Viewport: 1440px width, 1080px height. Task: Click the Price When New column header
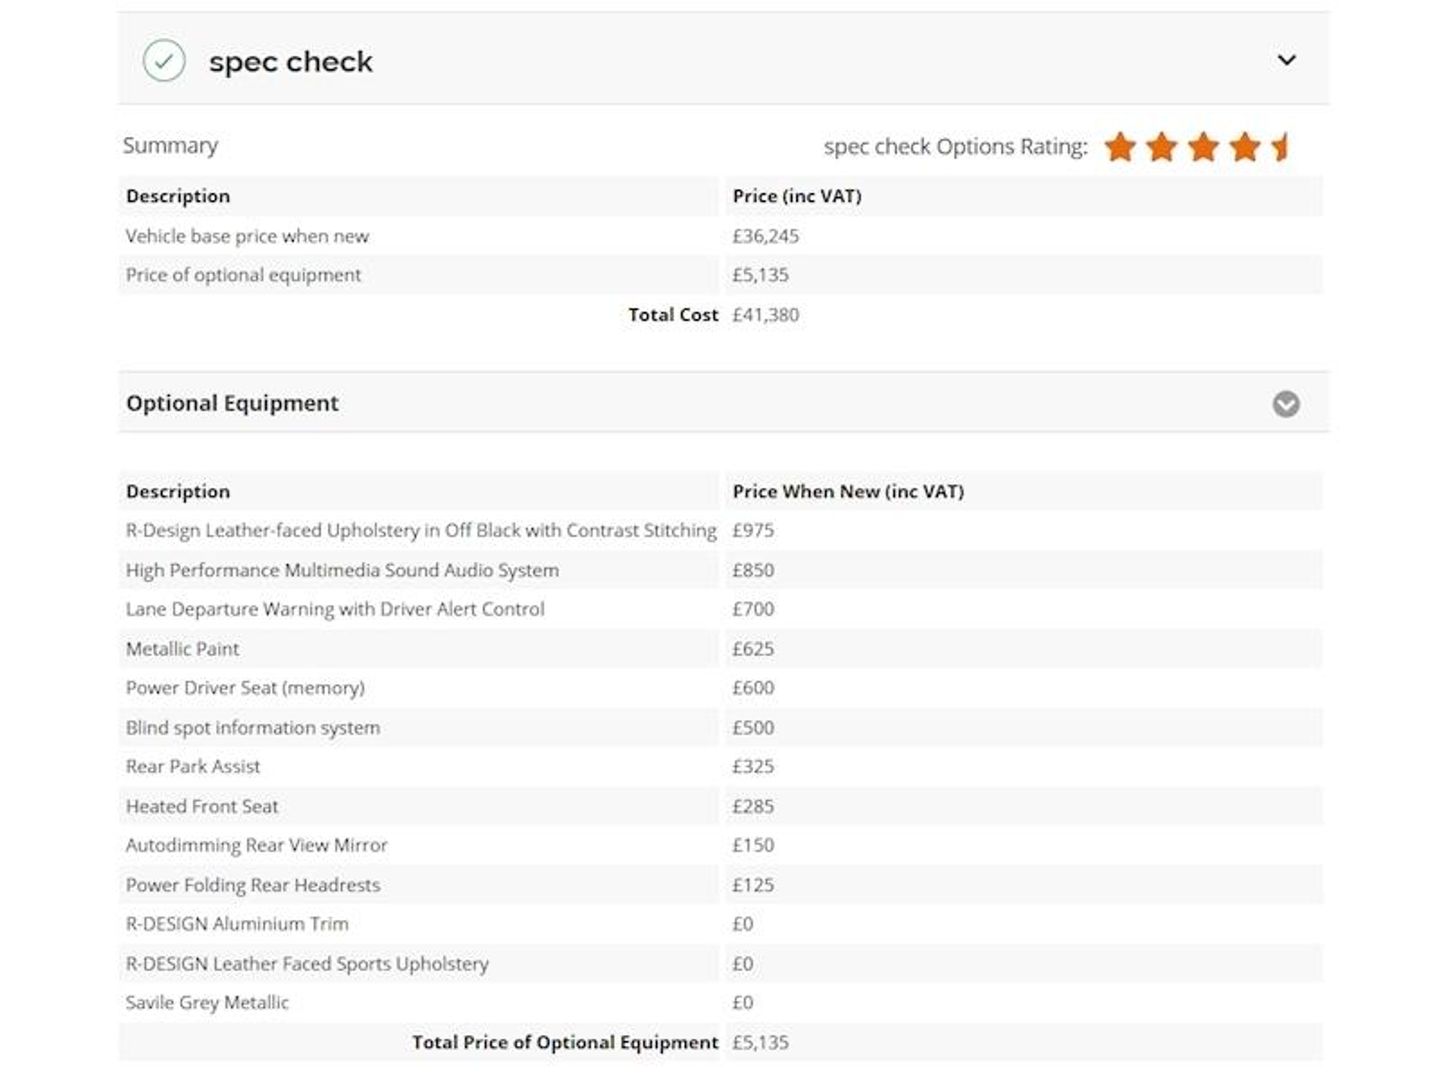[848, 492]
